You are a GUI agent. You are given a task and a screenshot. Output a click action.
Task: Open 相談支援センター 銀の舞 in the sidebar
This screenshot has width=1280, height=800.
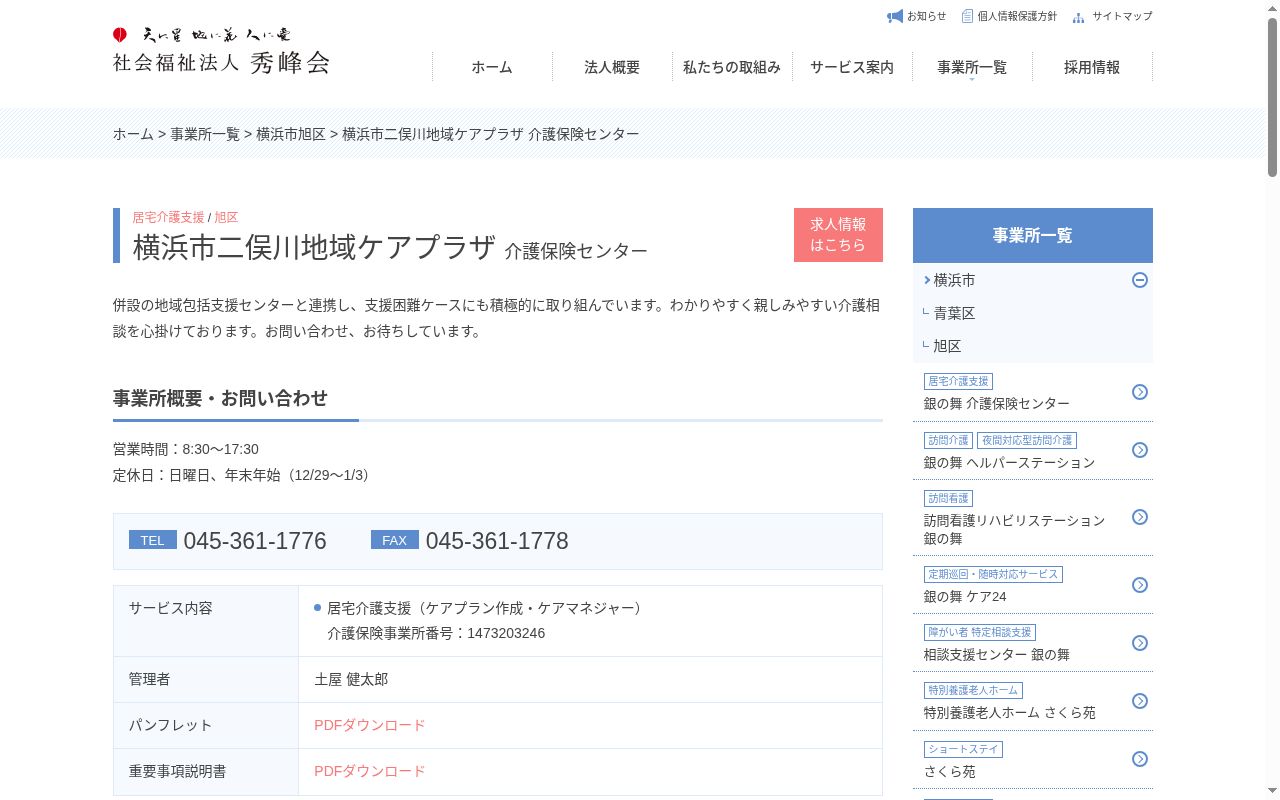[997, 654]
